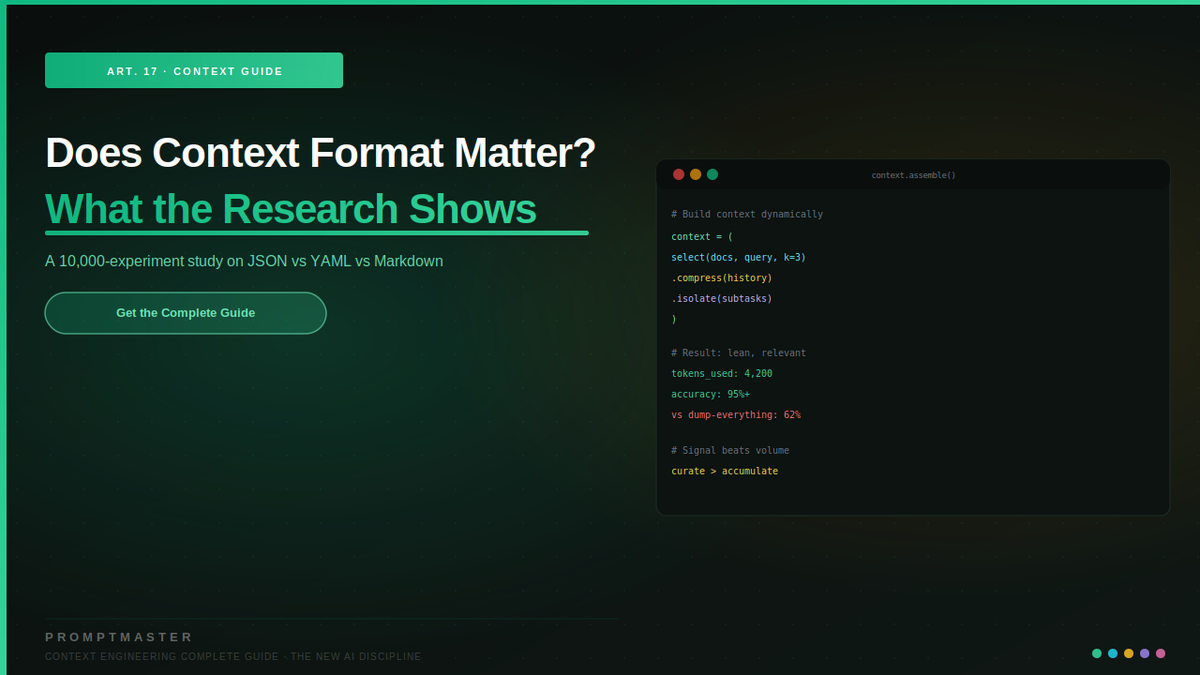This screenshot has height=675, width=1200.
Task: Click the comment Signal beats volume
Action: click(730, 450)
